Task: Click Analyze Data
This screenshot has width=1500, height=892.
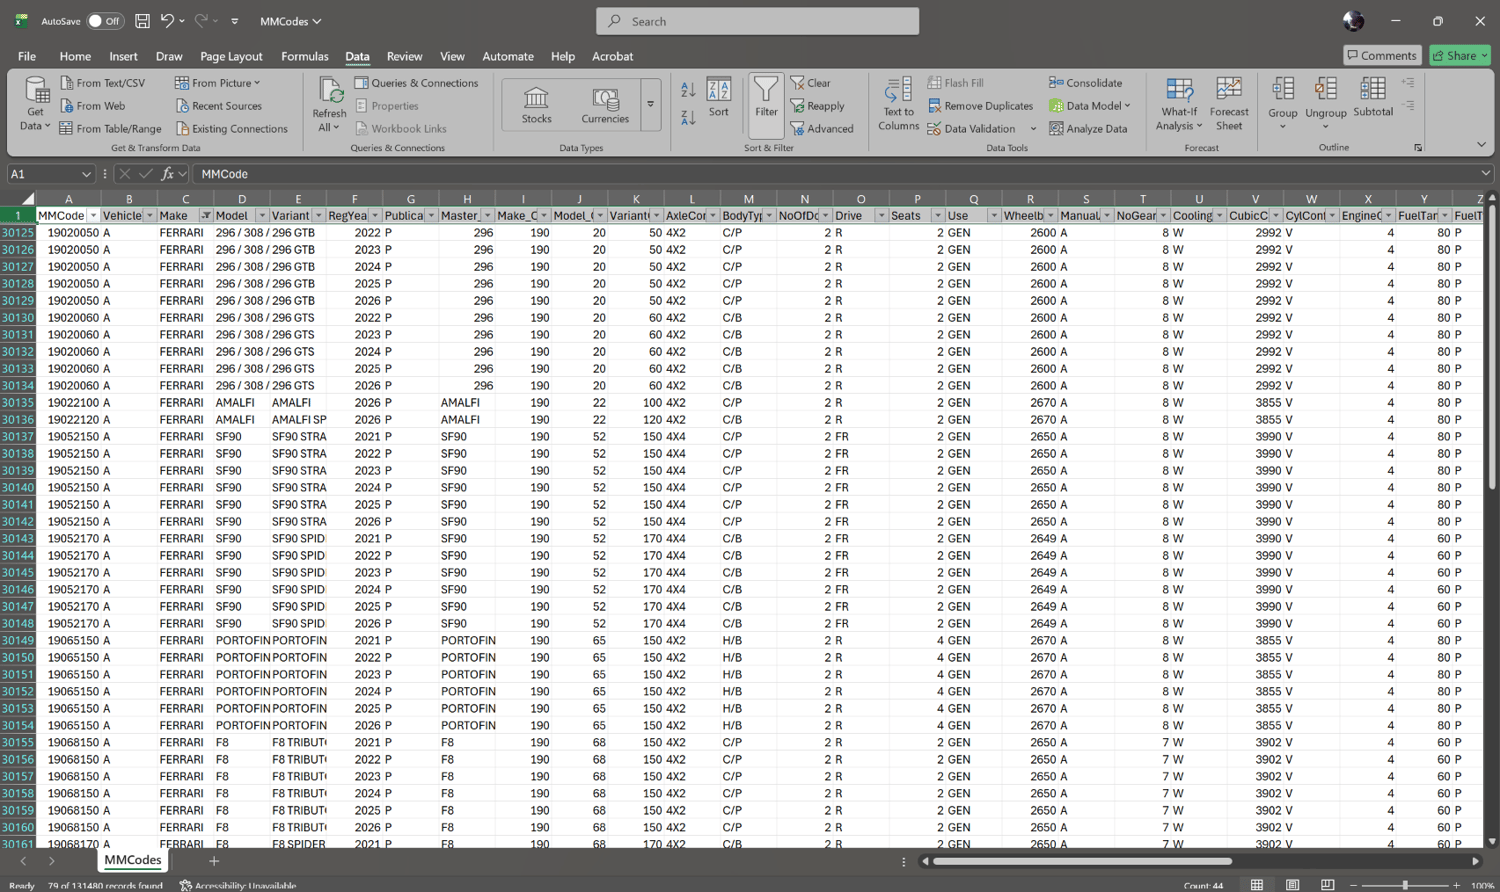Action: point(1088,129)
